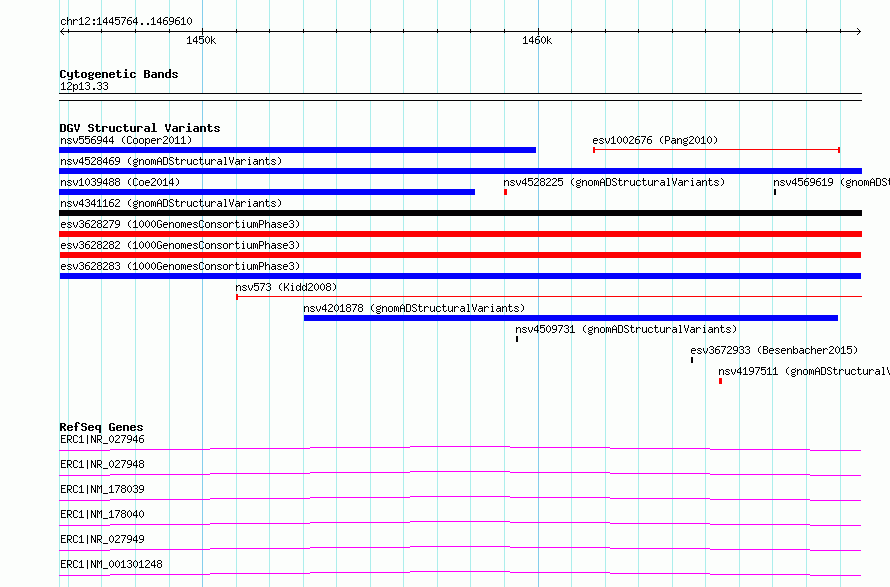
Task: Open ERC1|NM_178039 transcript label
Action: coord(102,489)
